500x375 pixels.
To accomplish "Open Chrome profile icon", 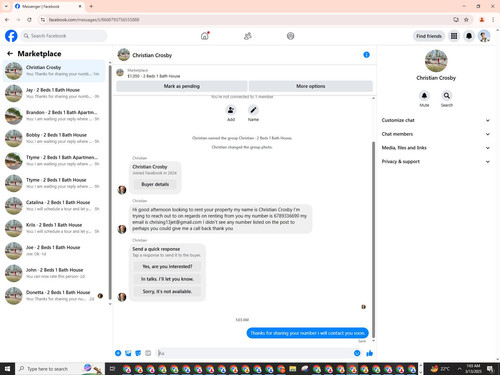I will point(482,20).
